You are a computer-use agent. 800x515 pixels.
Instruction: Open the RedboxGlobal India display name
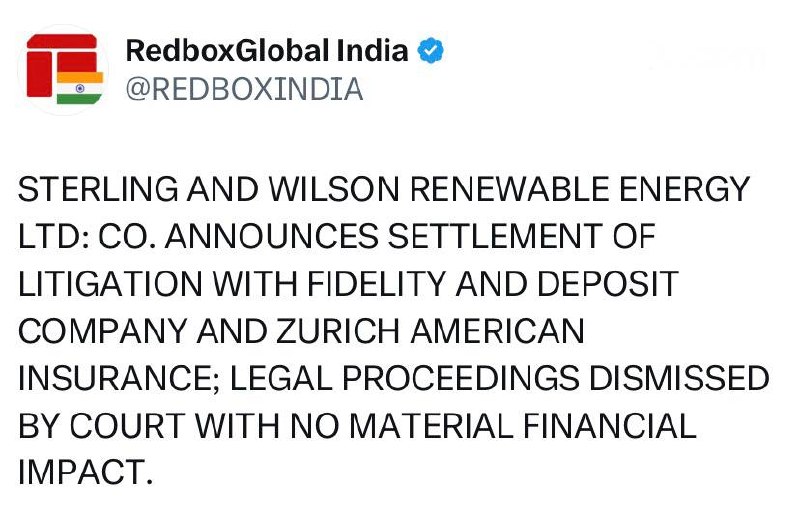click(x=267, y=50)
